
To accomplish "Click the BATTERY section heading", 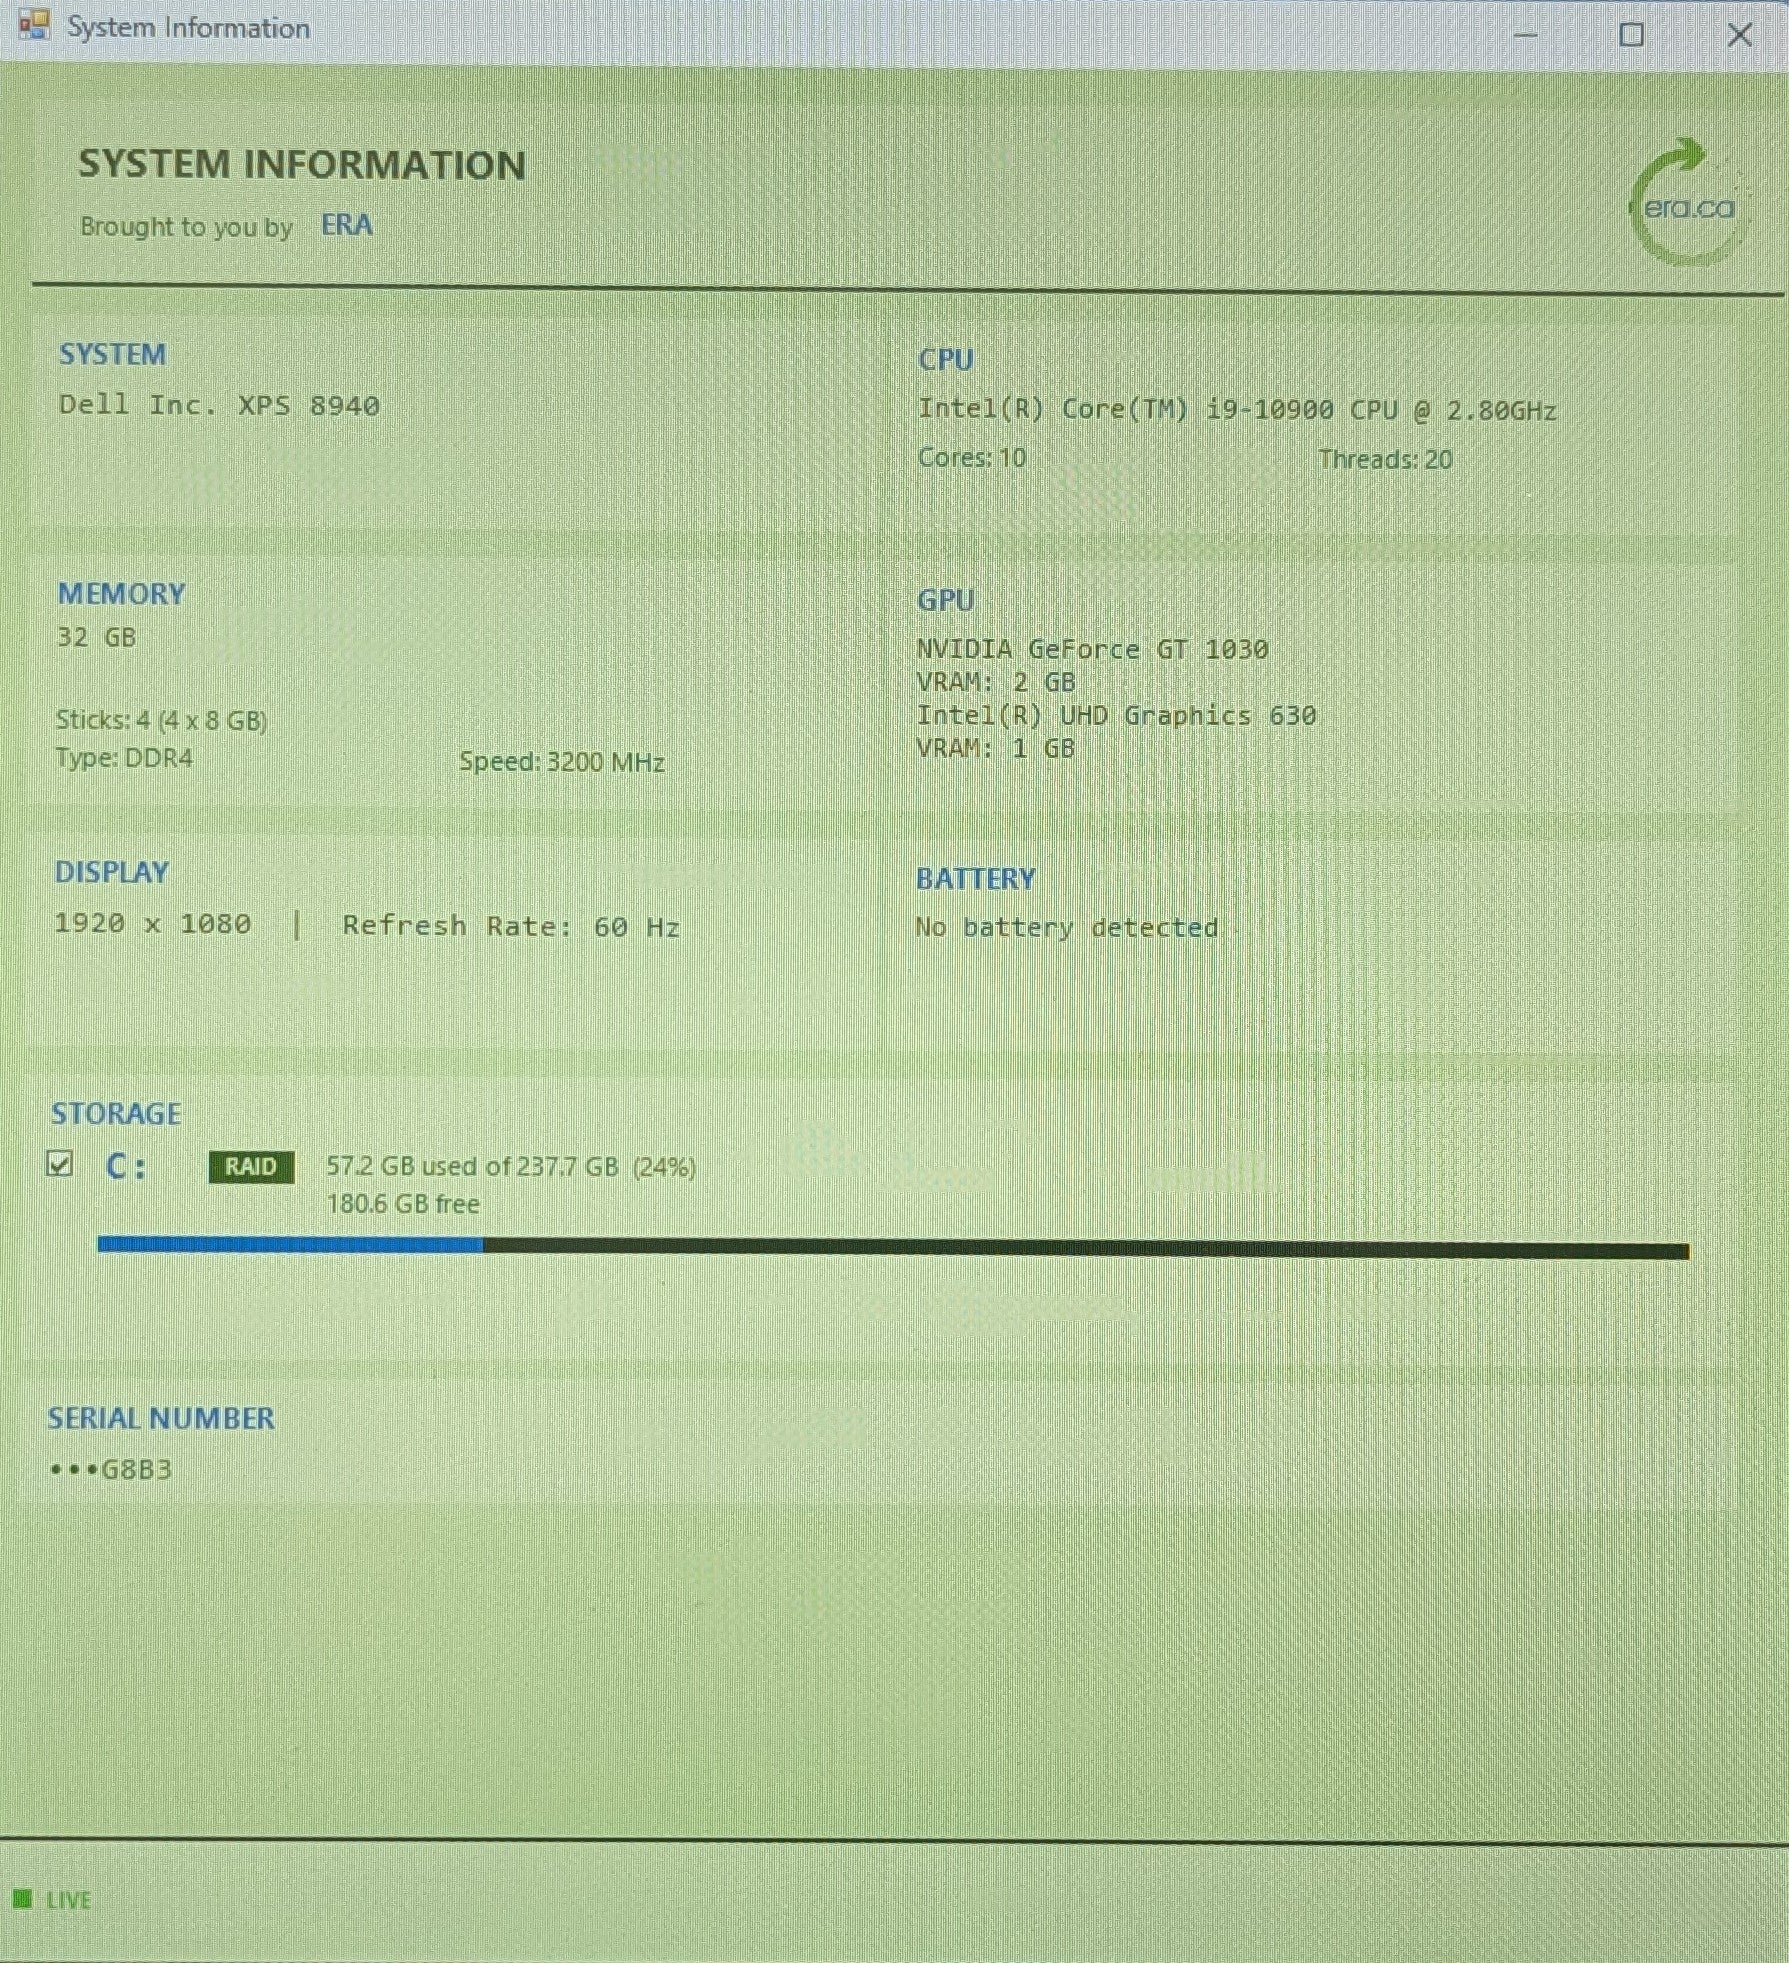I will pos(976,879).
